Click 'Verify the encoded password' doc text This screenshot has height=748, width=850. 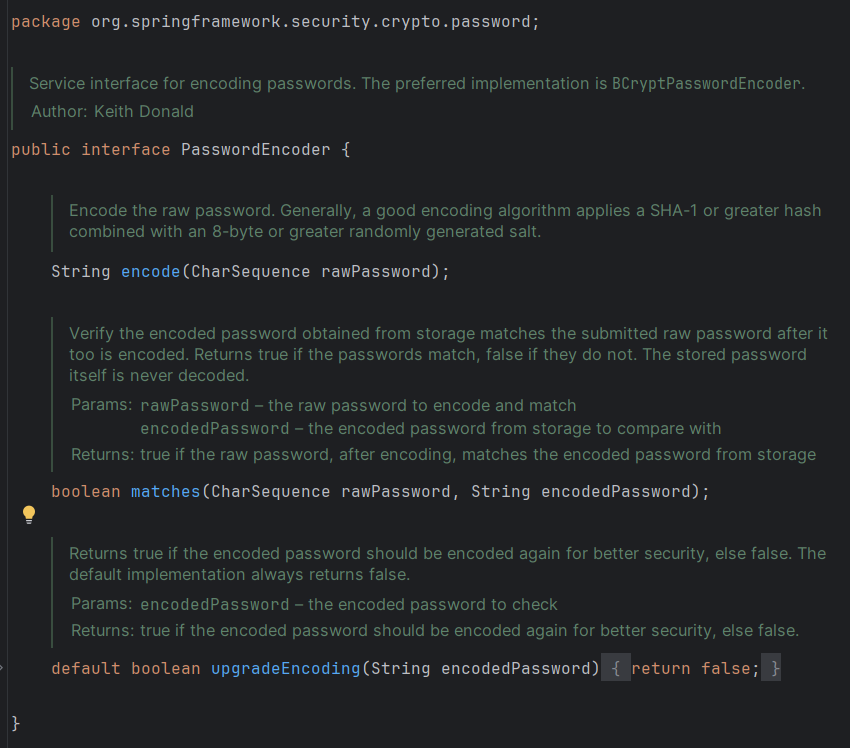tap(183, 333)
